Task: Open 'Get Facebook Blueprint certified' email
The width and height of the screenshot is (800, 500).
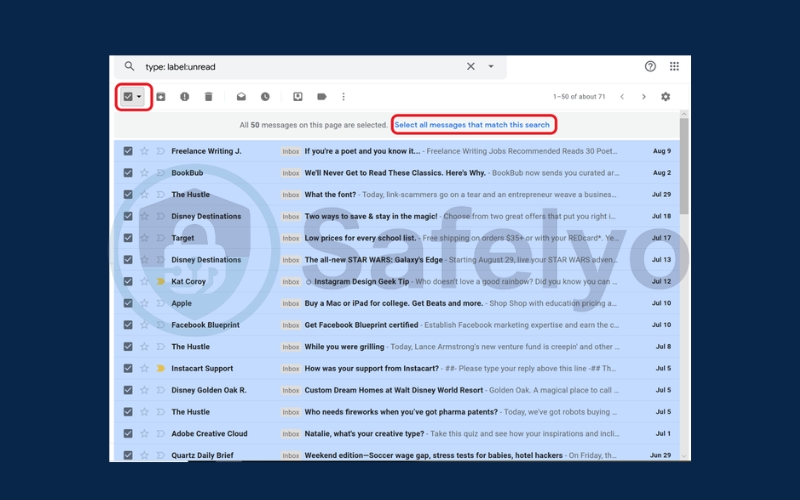Action: [361, 325]
